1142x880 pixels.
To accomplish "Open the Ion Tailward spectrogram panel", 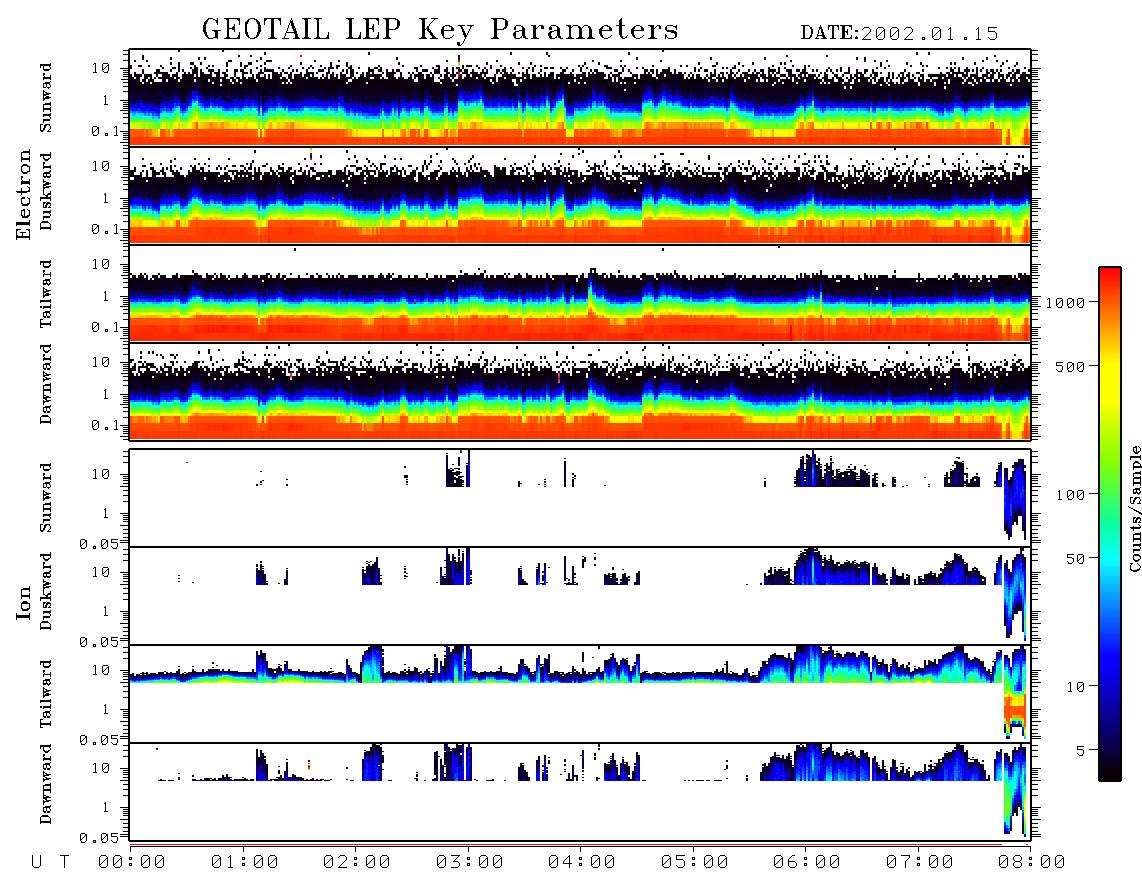I will point(580,694).
